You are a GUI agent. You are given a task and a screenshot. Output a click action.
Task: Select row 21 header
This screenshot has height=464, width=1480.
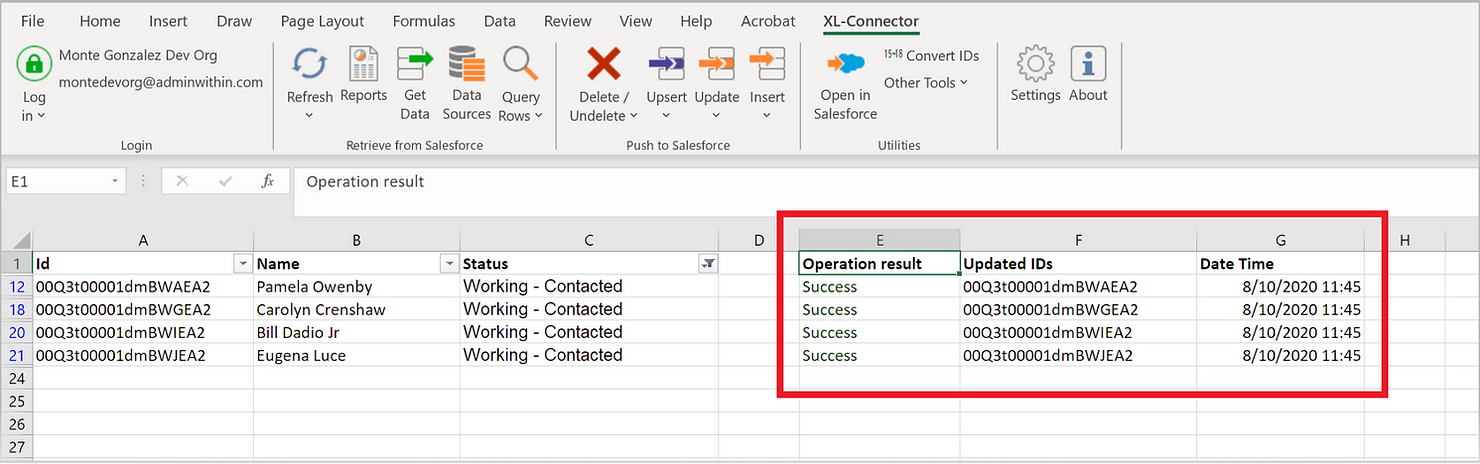[17, 356]
